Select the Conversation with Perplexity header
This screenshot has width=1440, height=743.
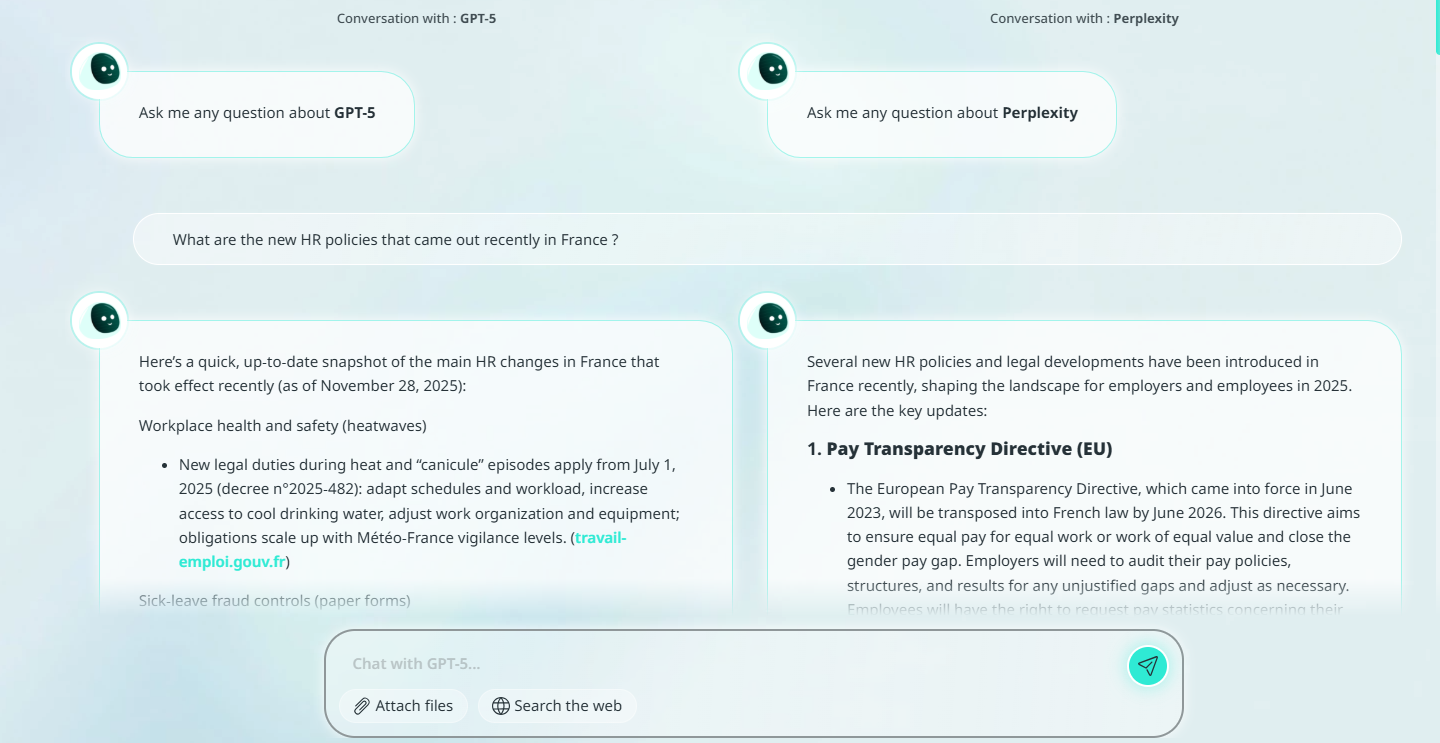(x=1084, y=19)
